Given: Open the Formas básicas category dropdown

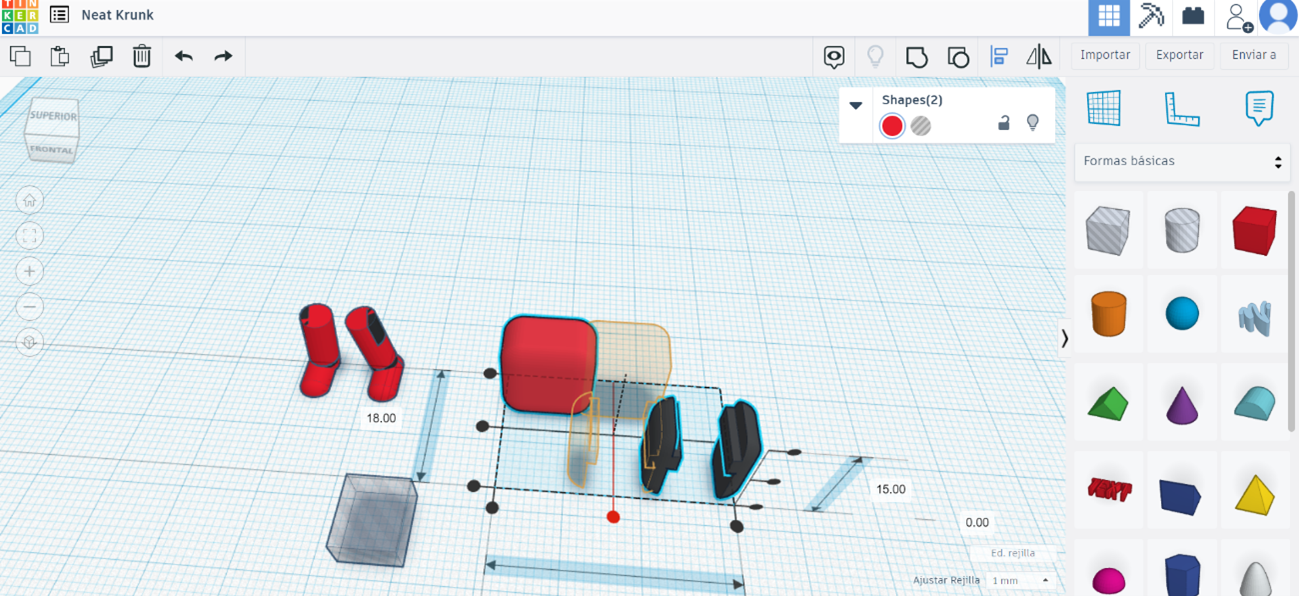Looking at the screenshot, I should 1182,161.
